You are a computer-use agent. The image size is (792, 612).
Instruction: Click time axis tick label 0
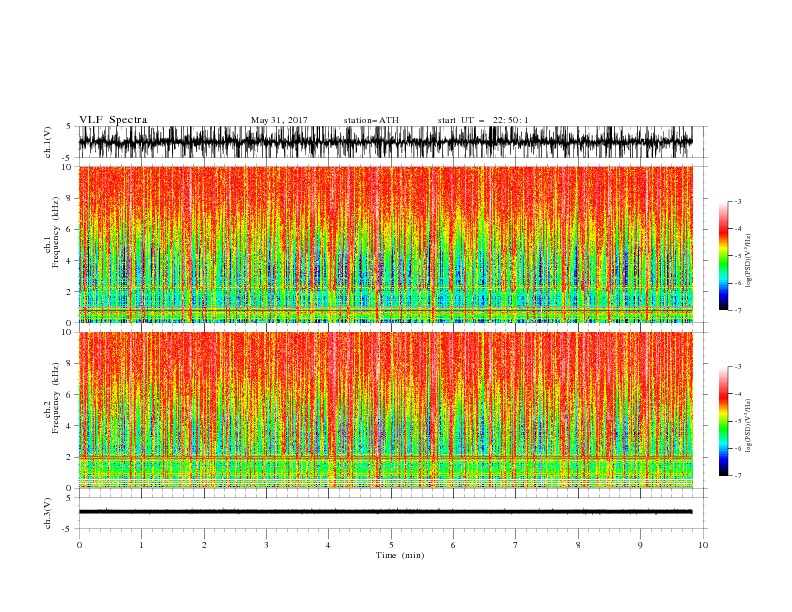79,545
